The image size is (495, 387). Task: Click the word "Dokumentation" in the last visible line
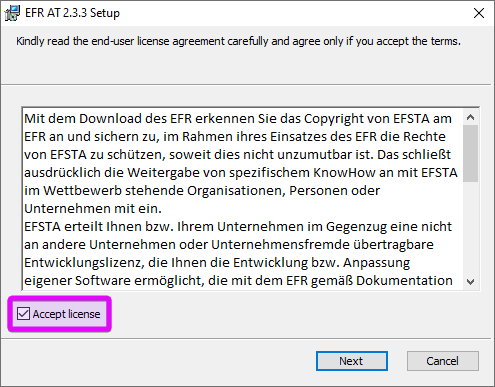(x=404, y=281)
